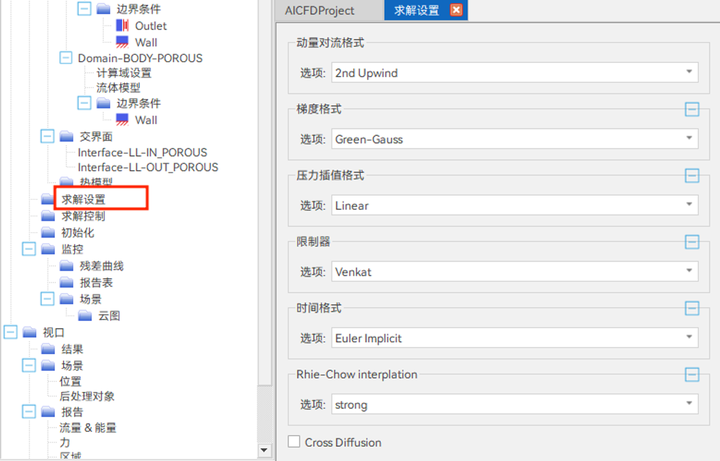
Task: Click the blue Wall icon under Outlet
Action: pos(122,42)
